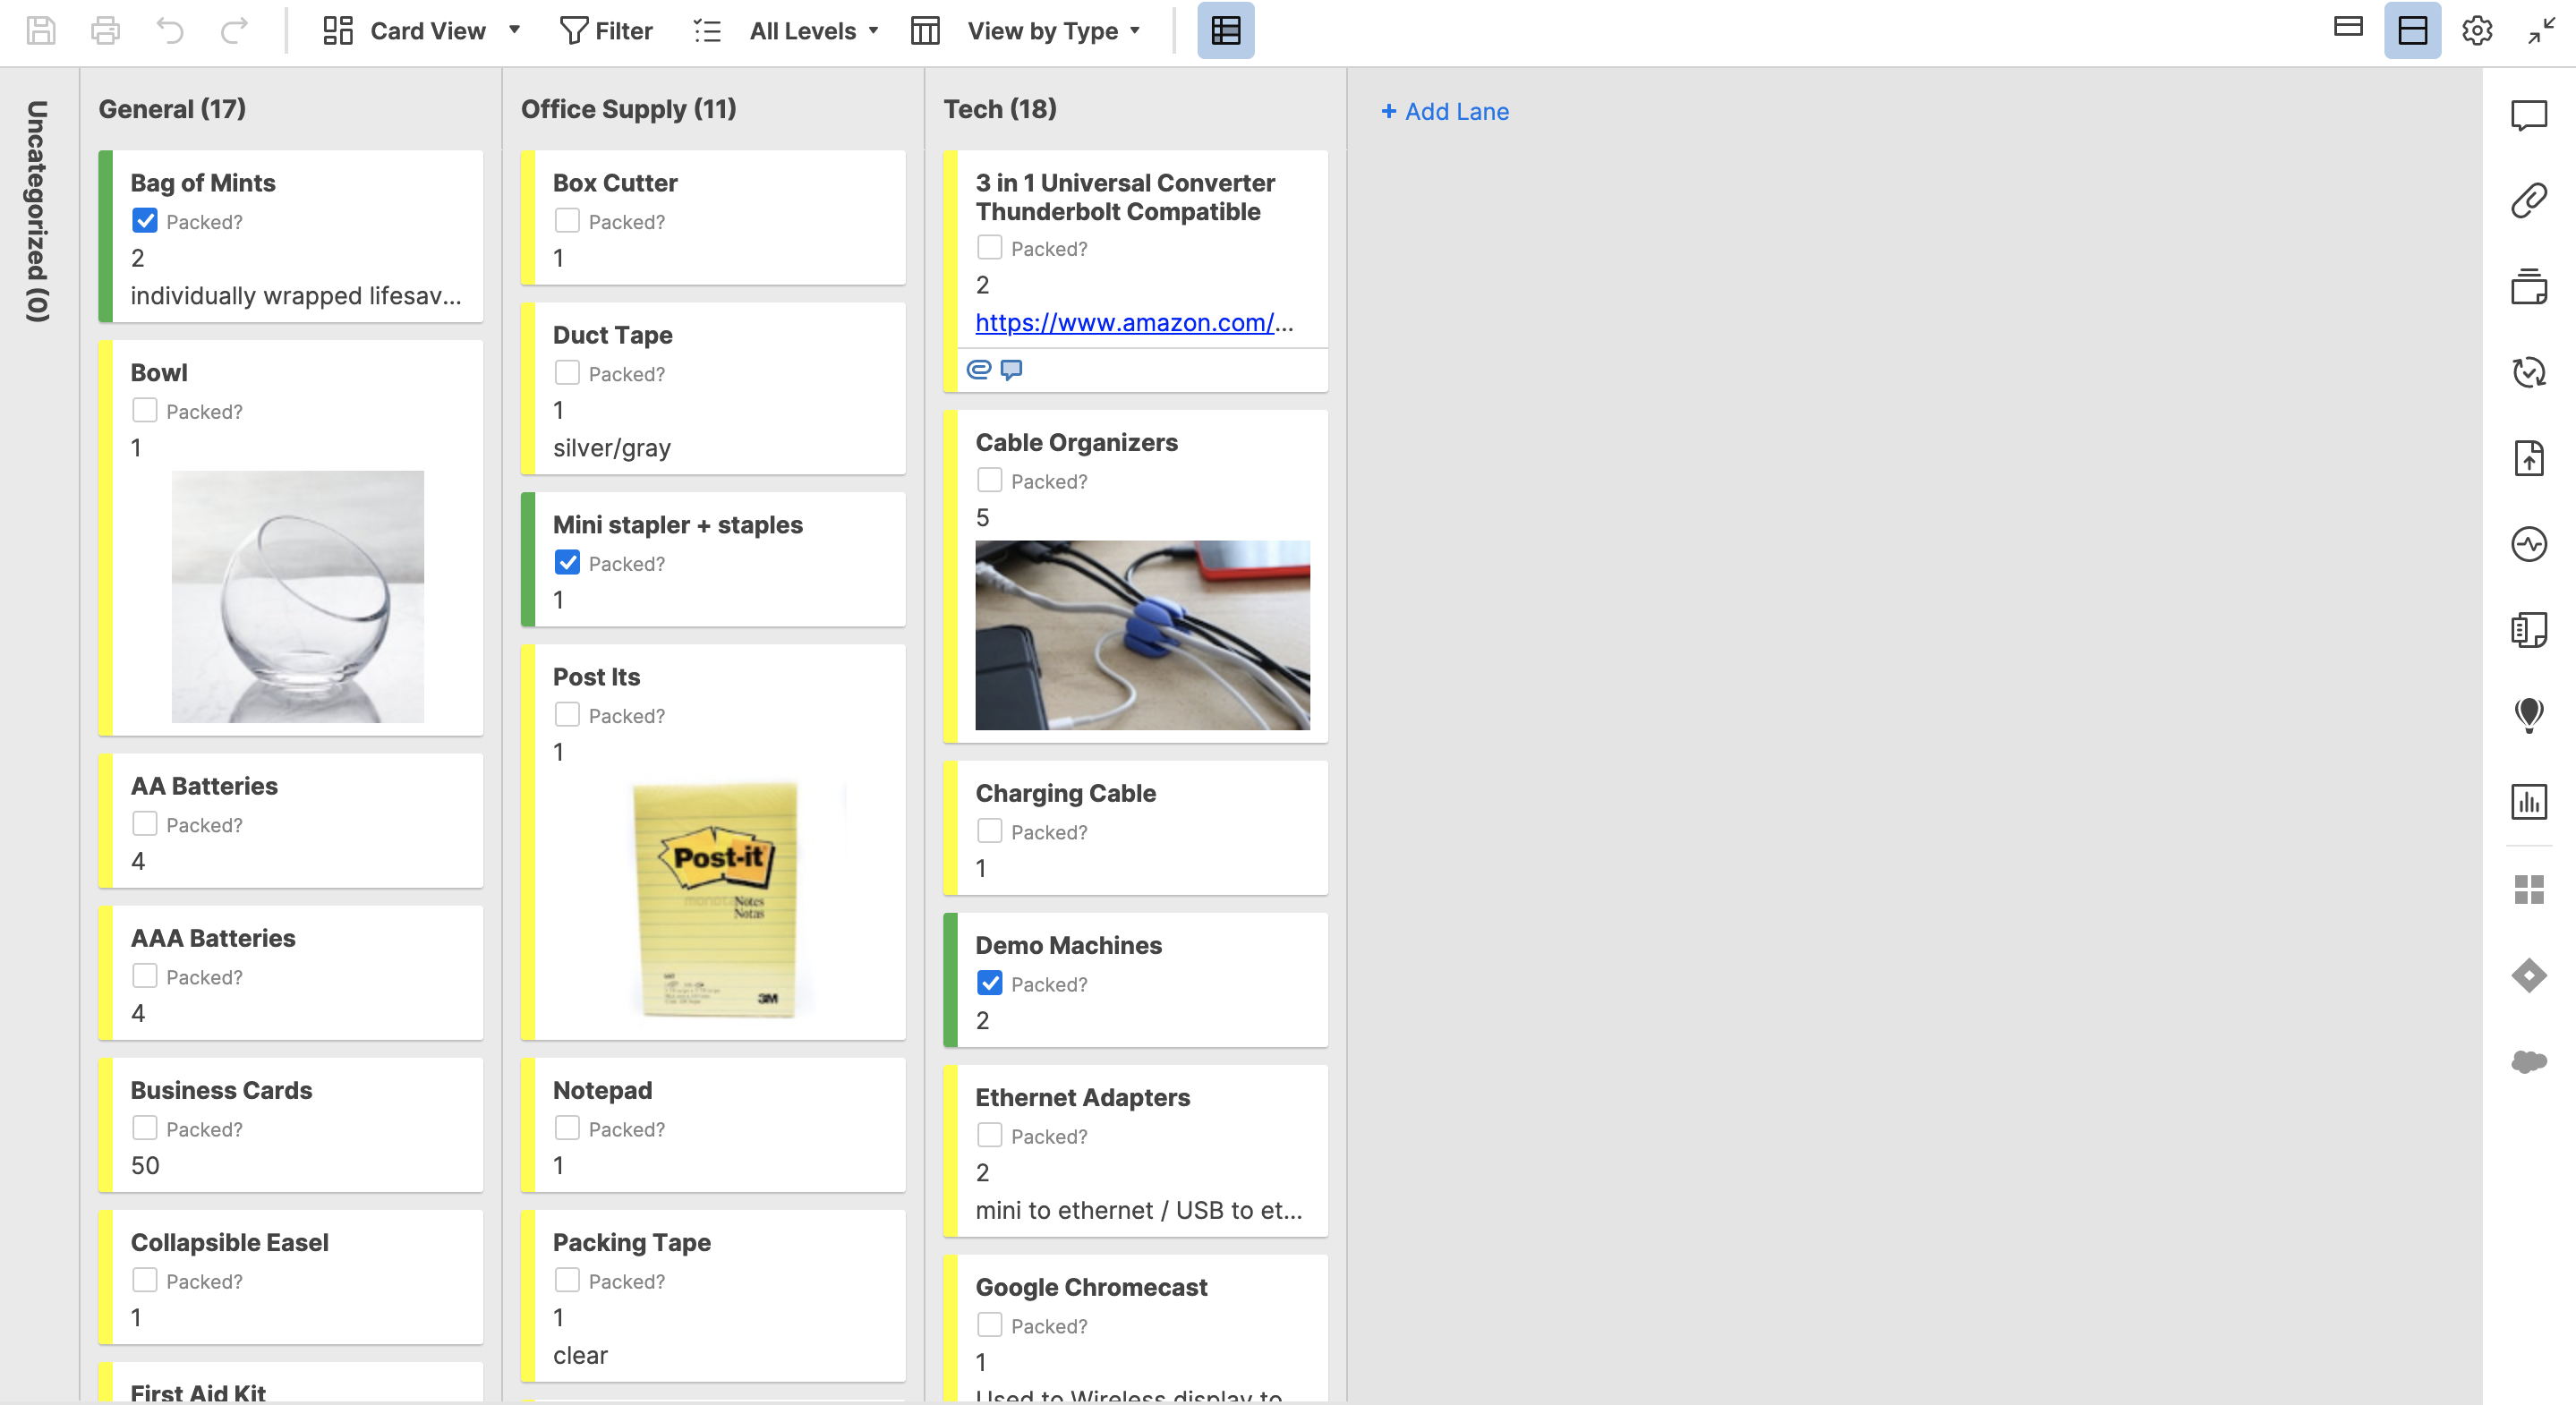Click the four-squares apps icon in sidebar
Screen dimensions: 2576x1405
pos(2529,889)
